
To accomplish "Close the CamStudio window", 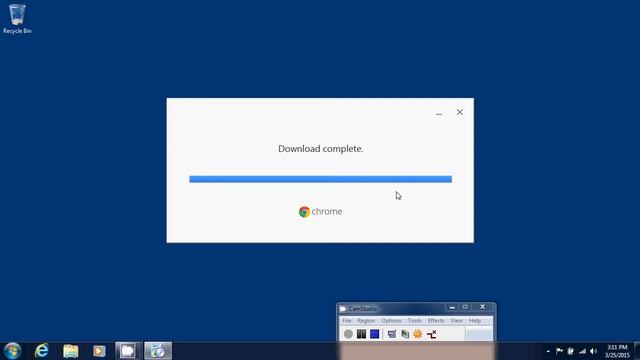I will click(482, 307).
